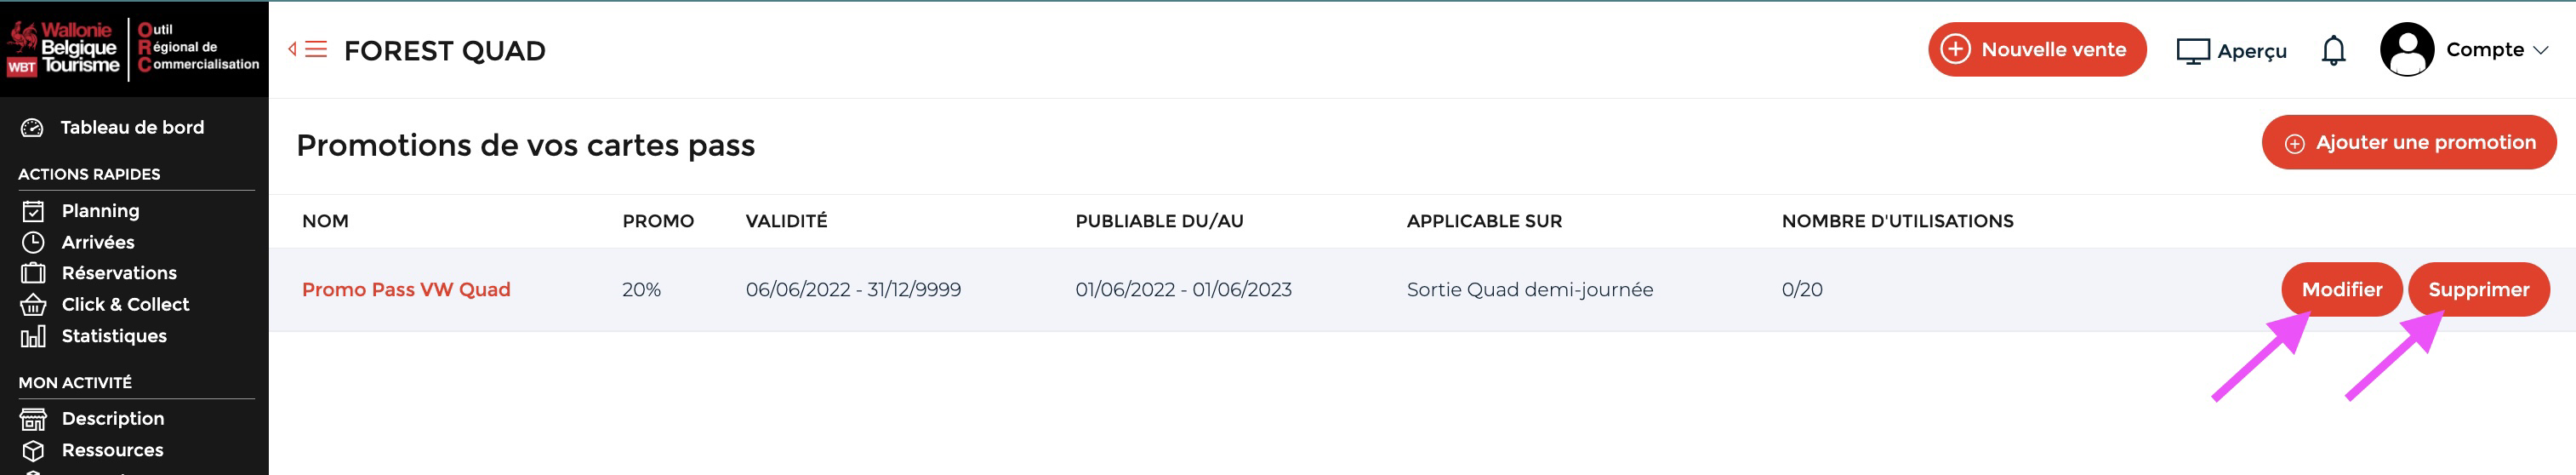Click the Tableau de bord gauge icon
Image resolution: width=2576 pixels, height=475 pixels.
coord(32,127)
